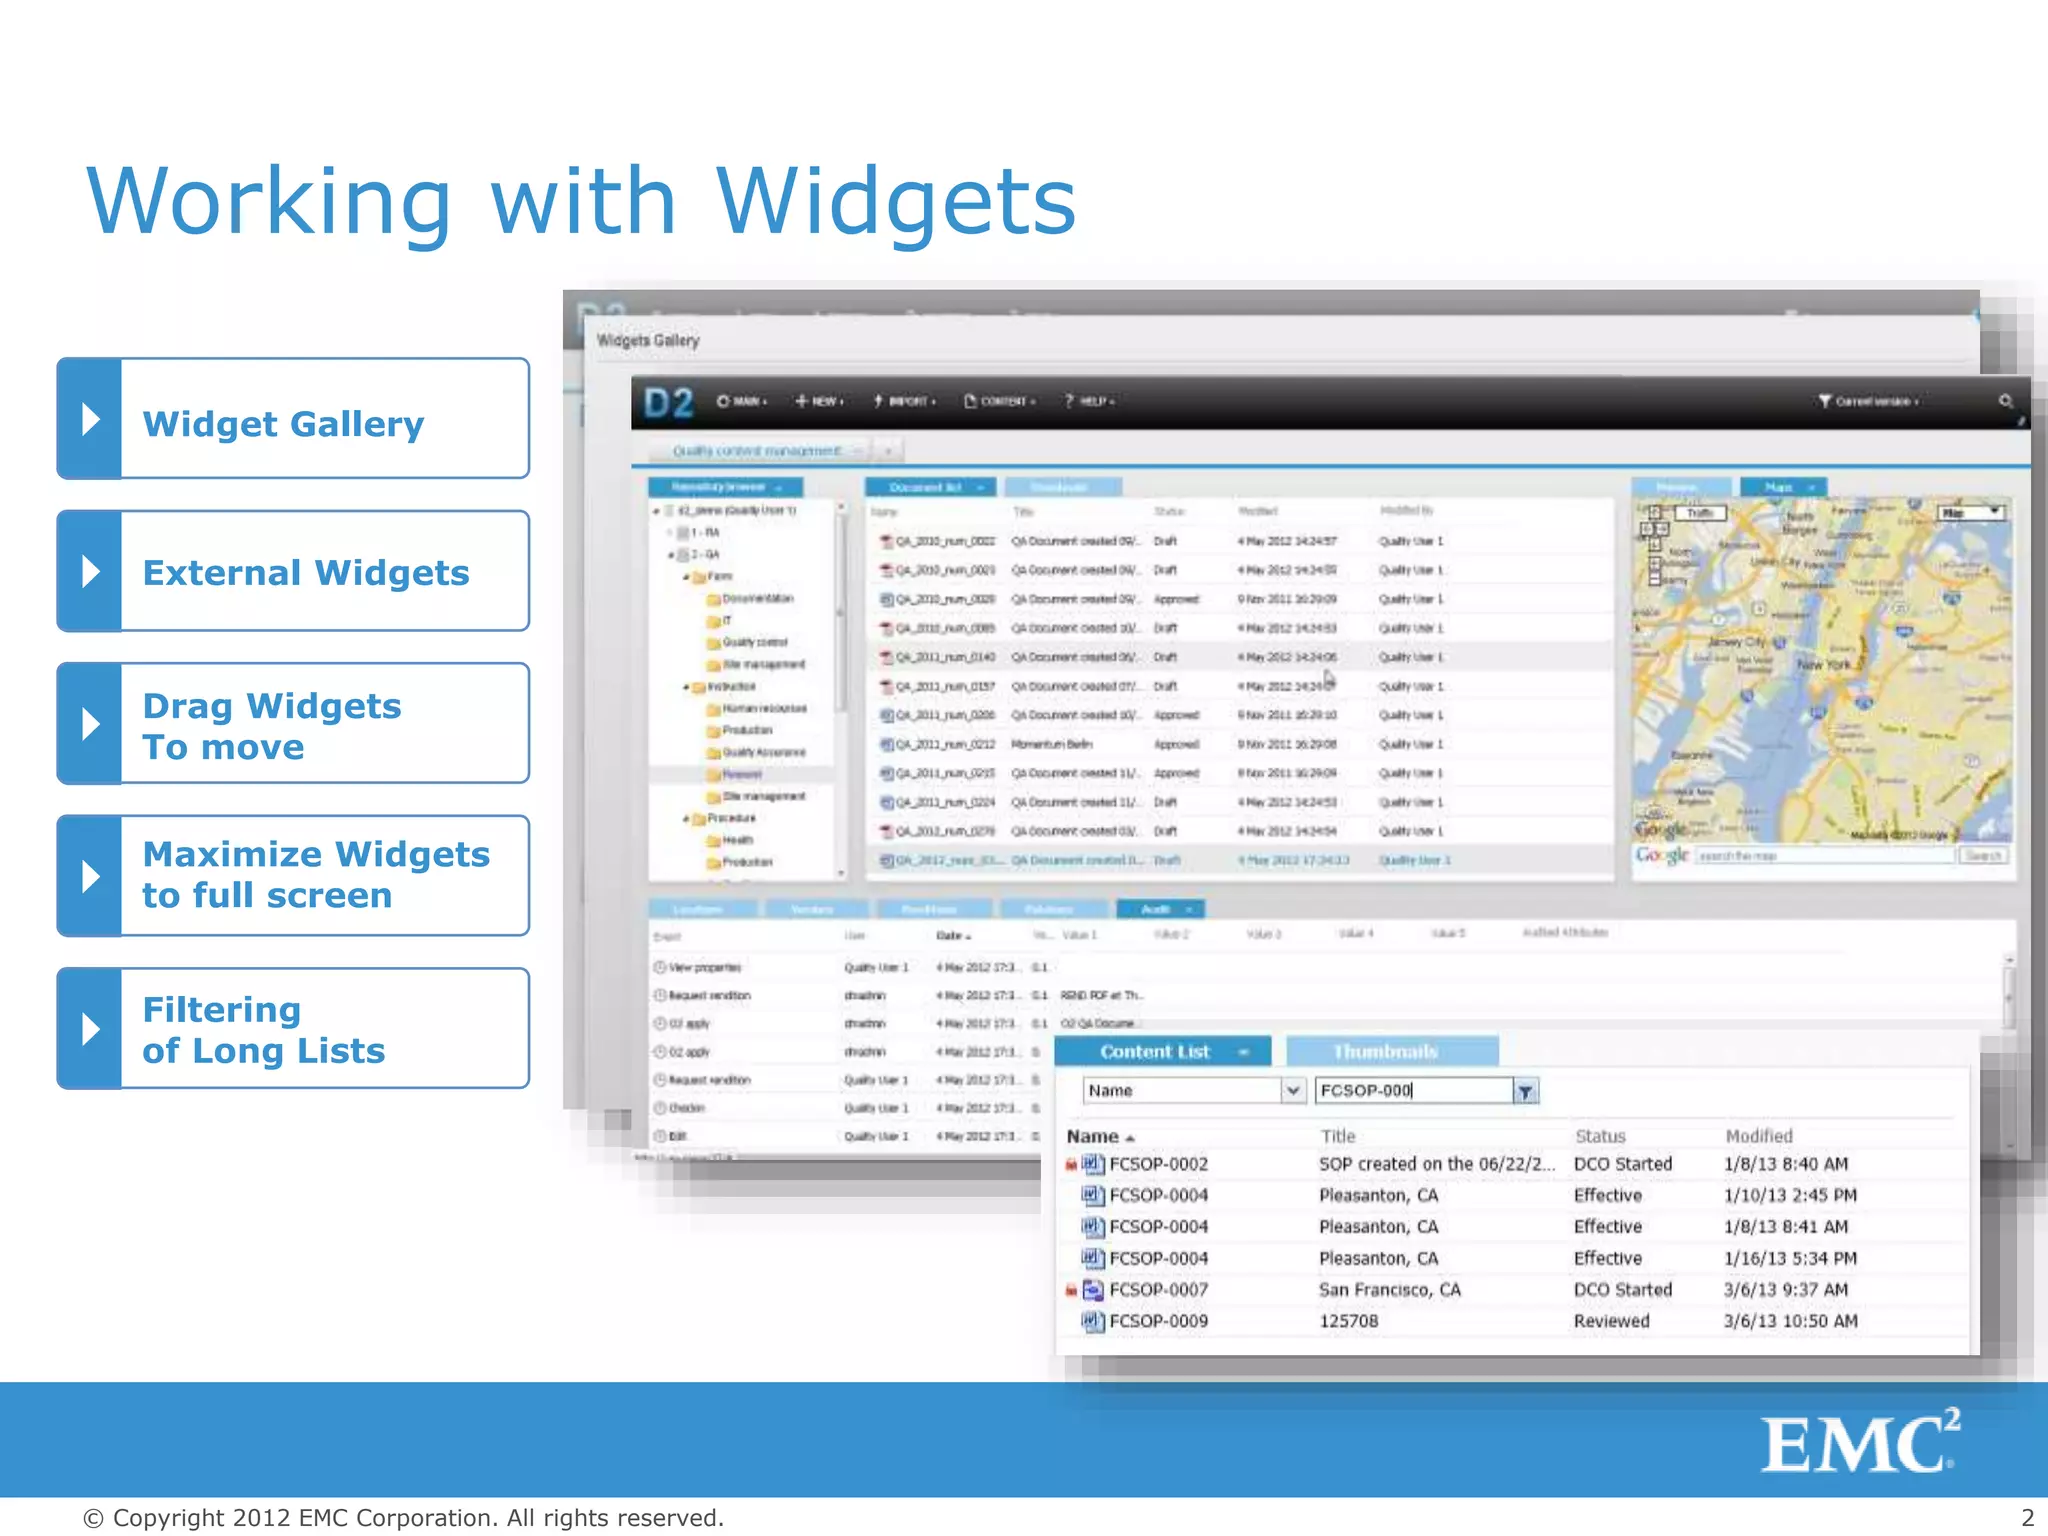Click the arrow icon on External Widgets item
The height and width of the screenshot is (1536, 2048).
(90, 572)
